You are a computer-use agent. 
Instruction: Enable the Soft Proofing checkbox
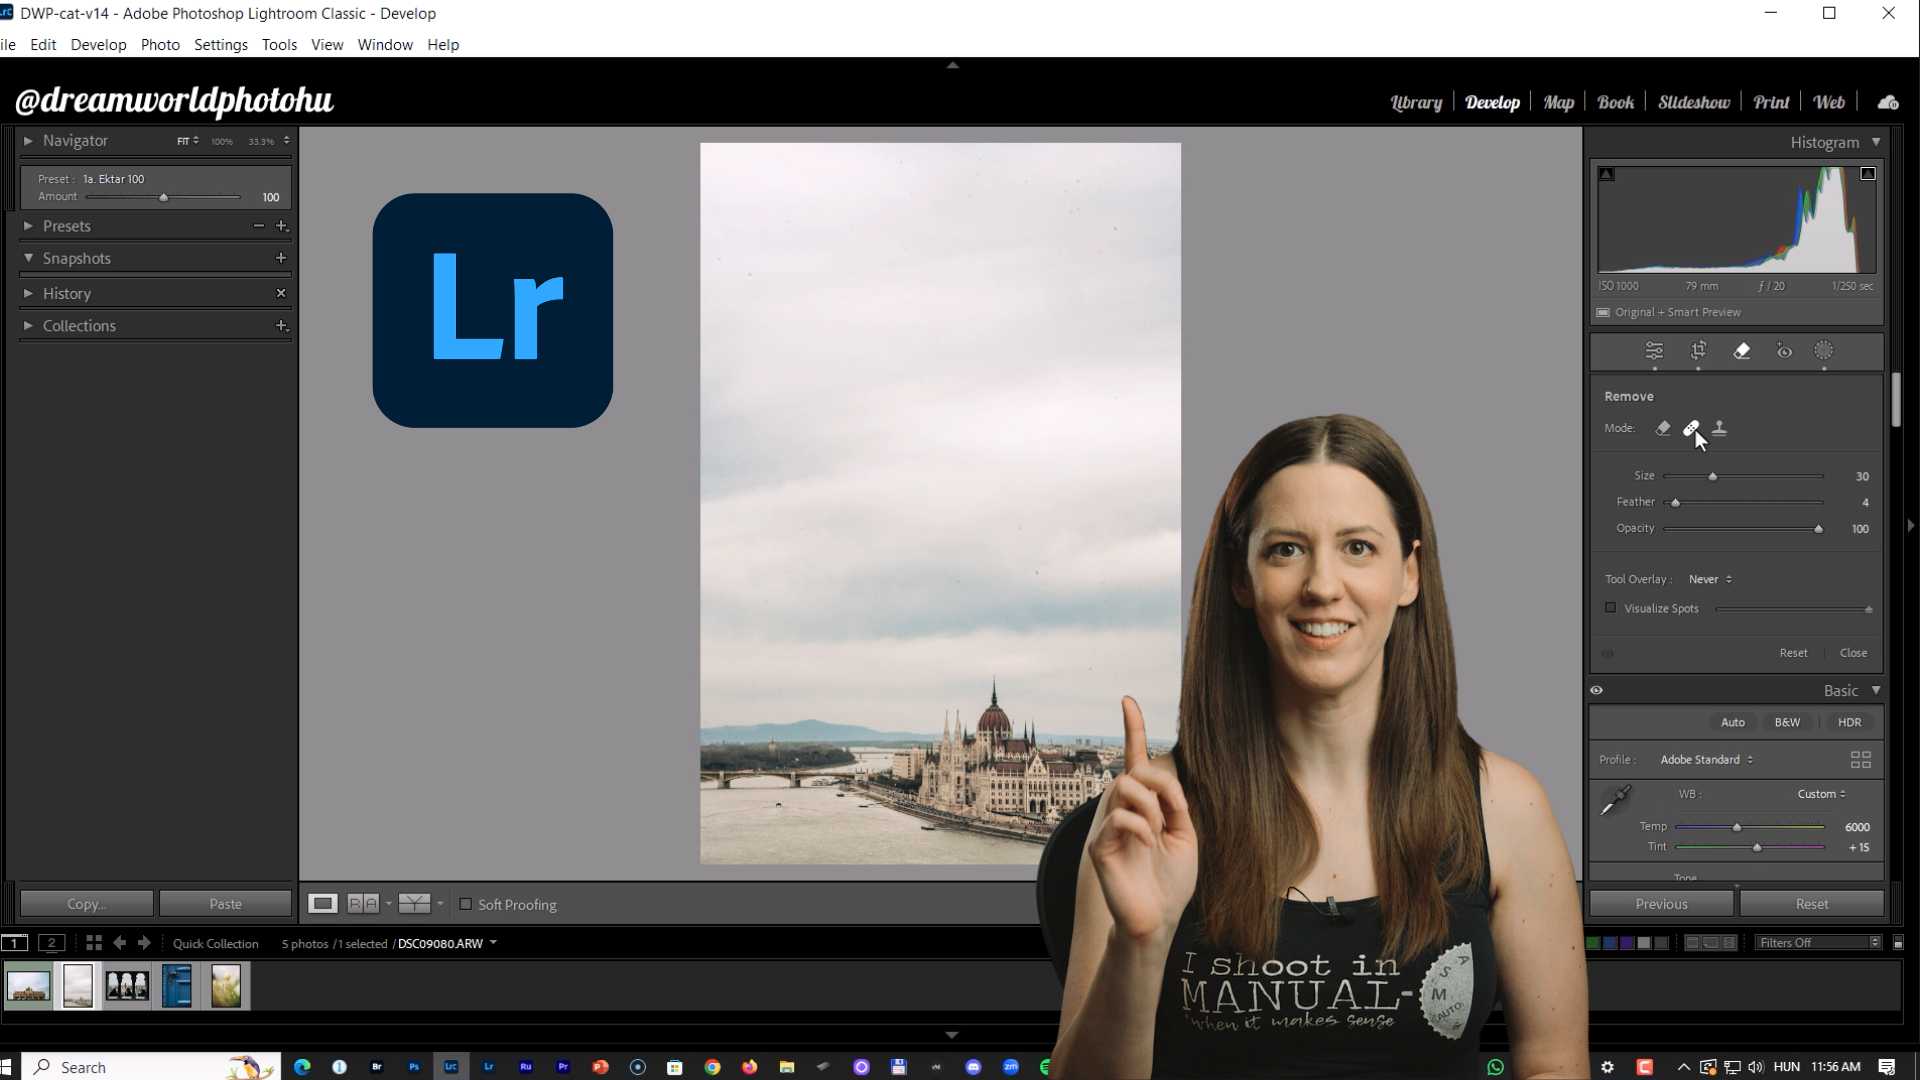point(465,904)
